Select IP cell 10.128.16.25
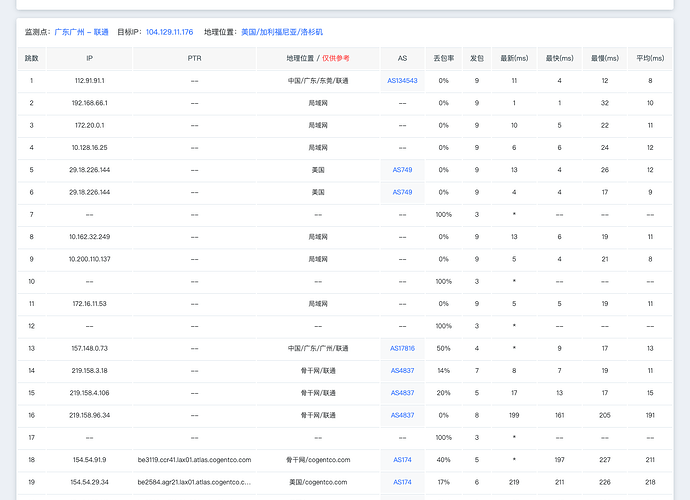 (89, 147)
